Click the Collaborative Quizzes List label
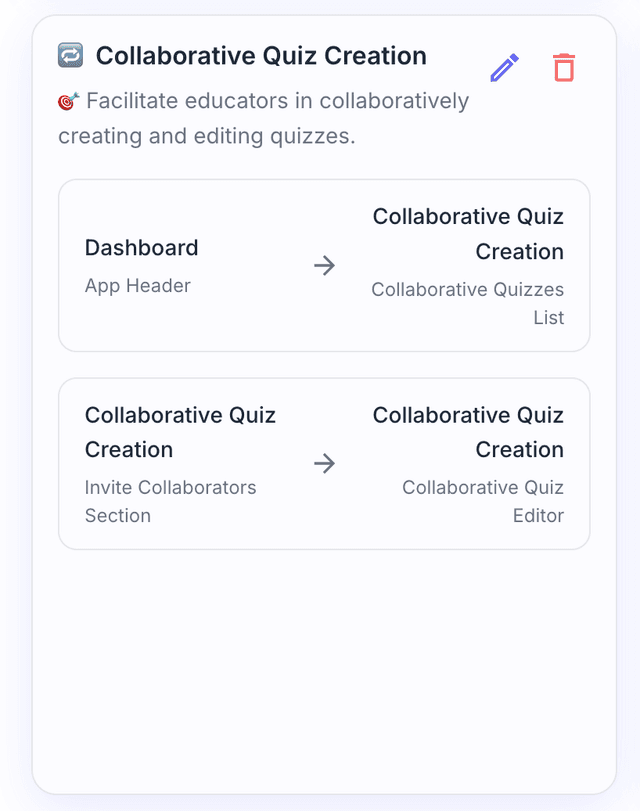 point(467,303)
